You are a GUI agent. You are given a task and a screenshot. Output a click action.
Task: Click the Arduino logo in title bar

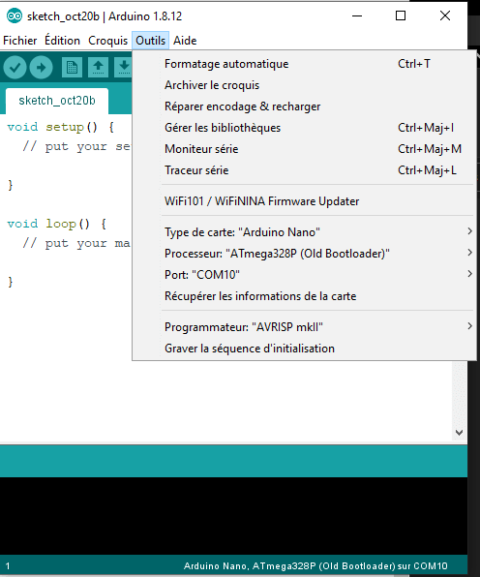click(14, 16)
